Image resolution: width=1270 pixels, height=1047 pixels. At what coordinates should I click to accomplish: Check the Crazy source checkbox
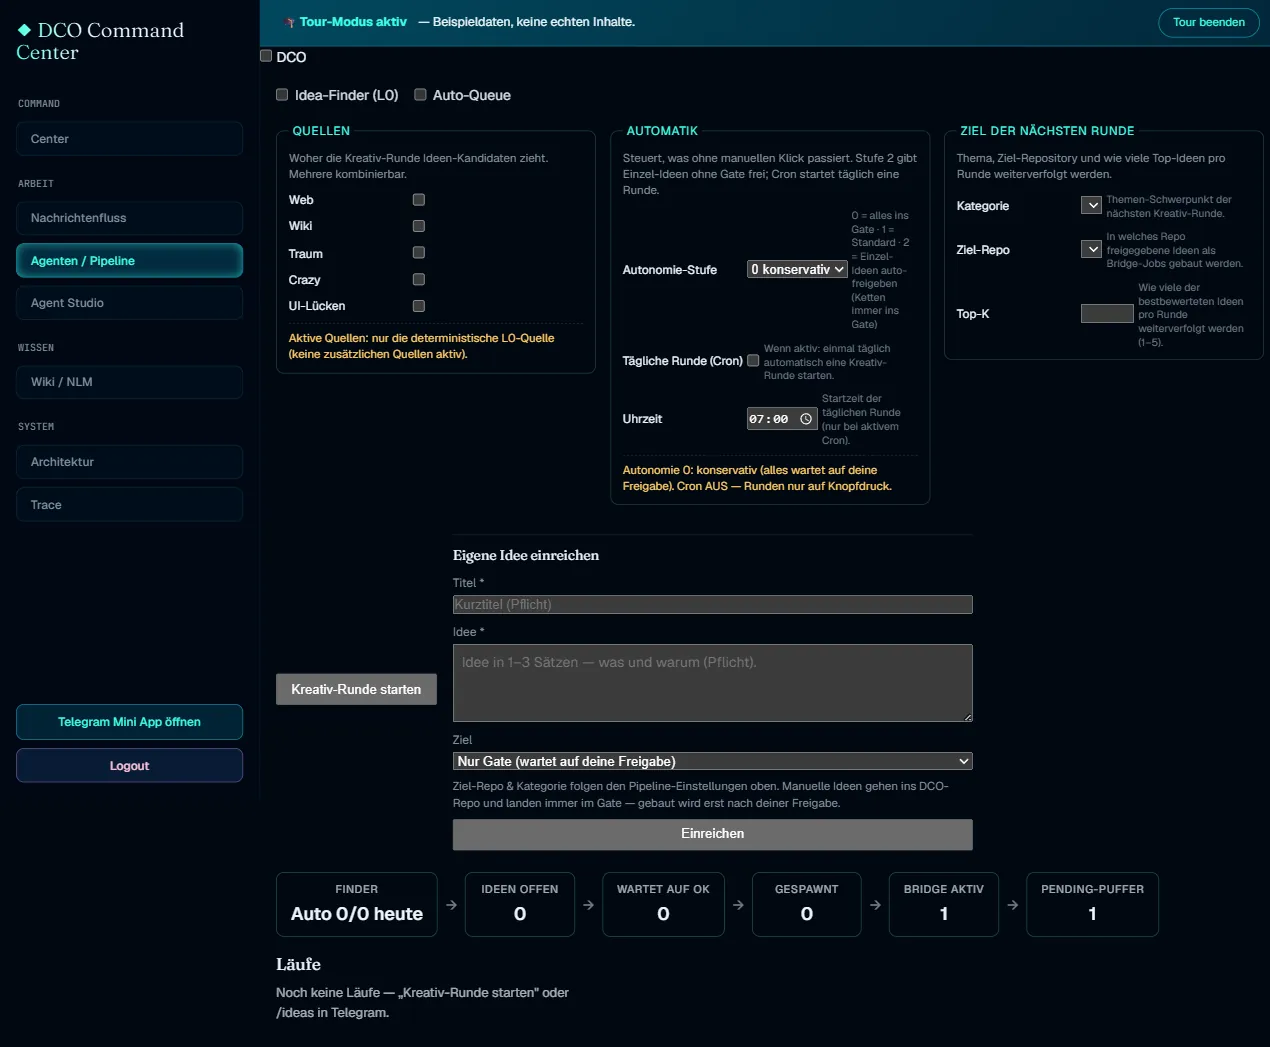[x=419, y=280]
